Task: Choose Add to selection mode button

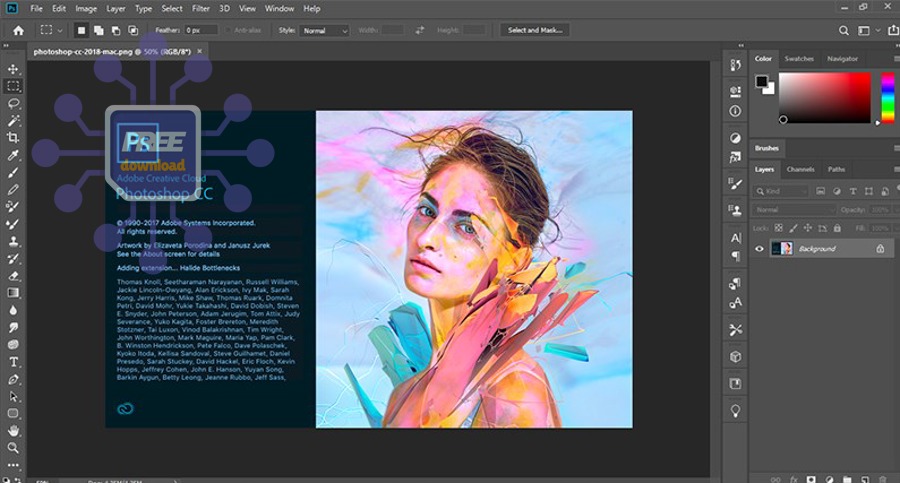Action: click(x=99, y=30)
